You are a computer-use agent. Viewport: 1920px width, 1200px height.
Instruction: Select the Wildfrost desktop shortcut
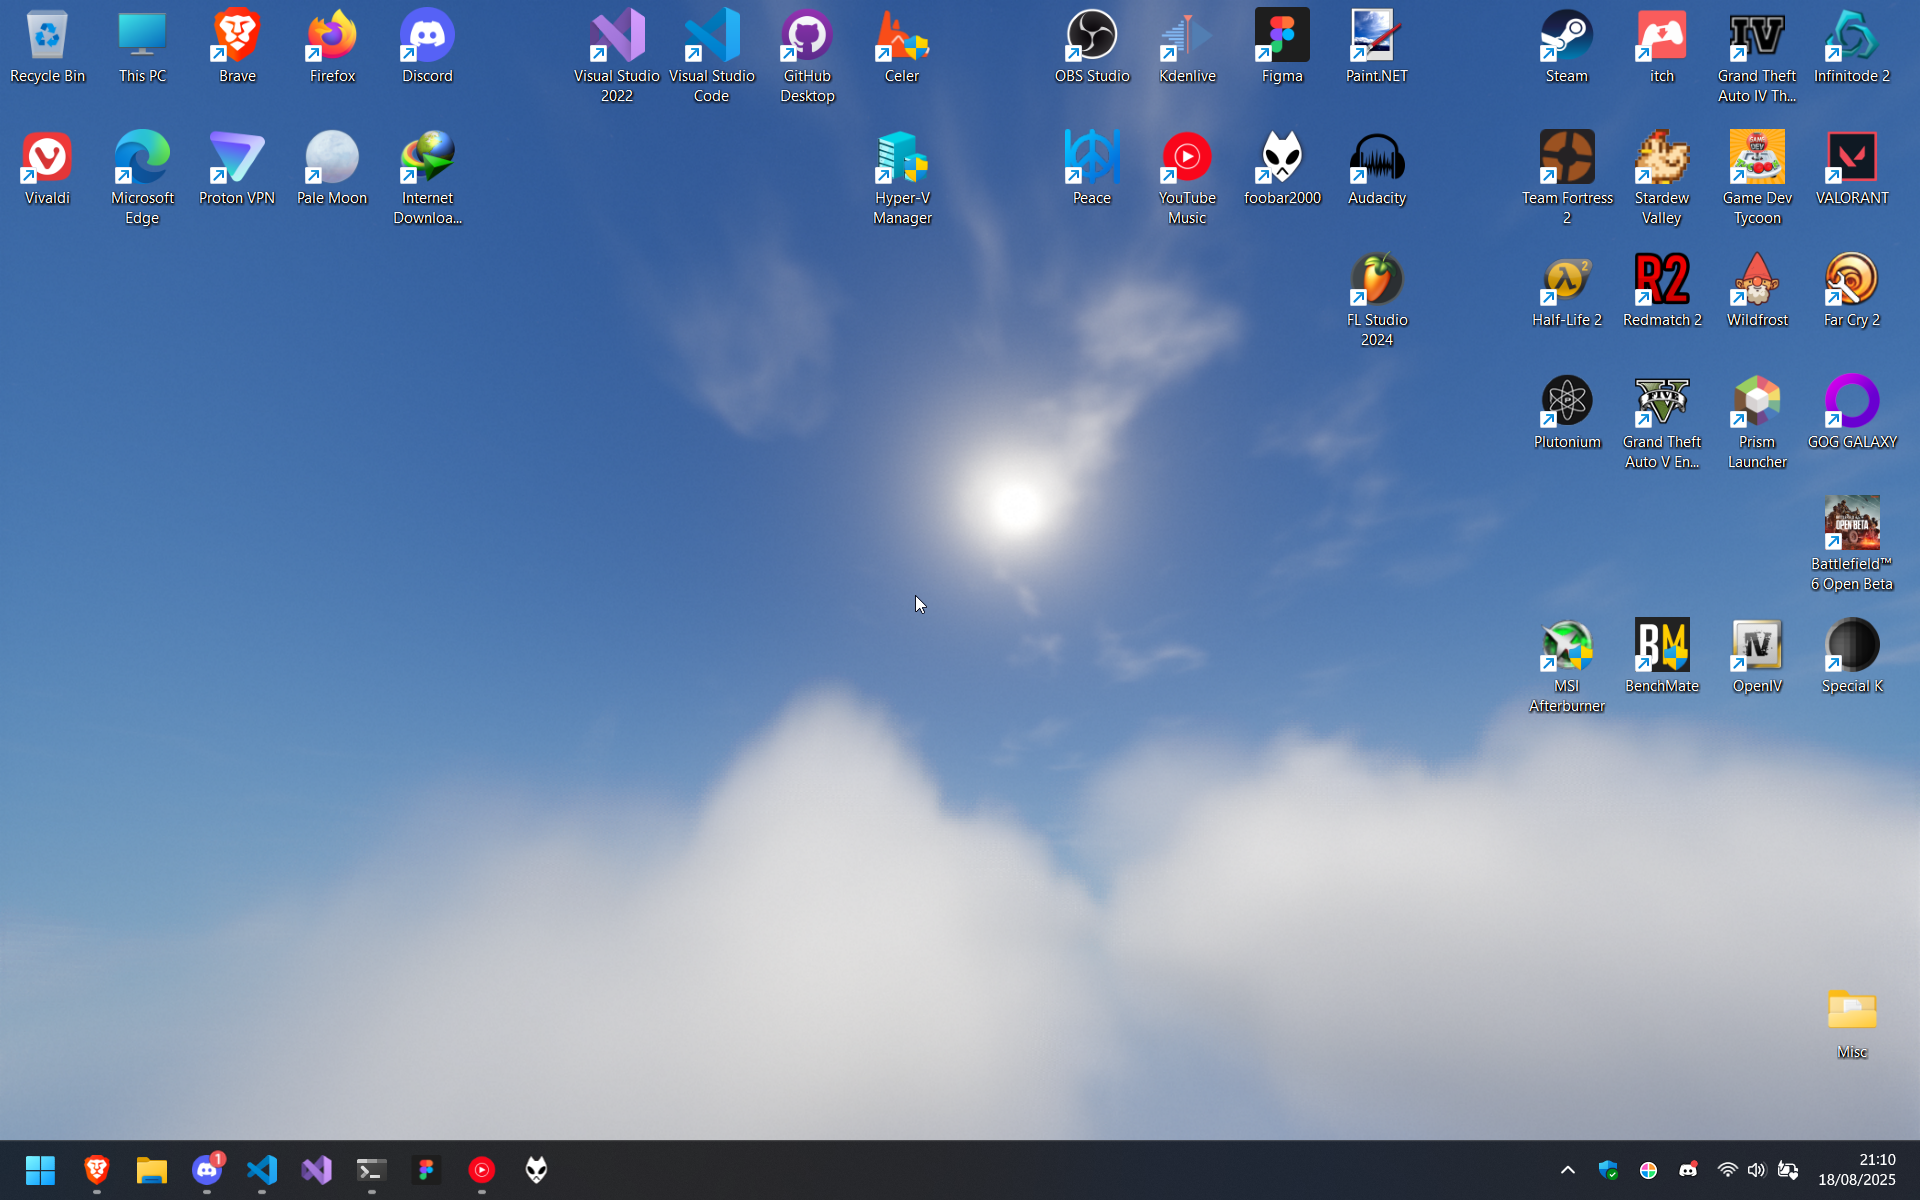[x=1757, y=291]
